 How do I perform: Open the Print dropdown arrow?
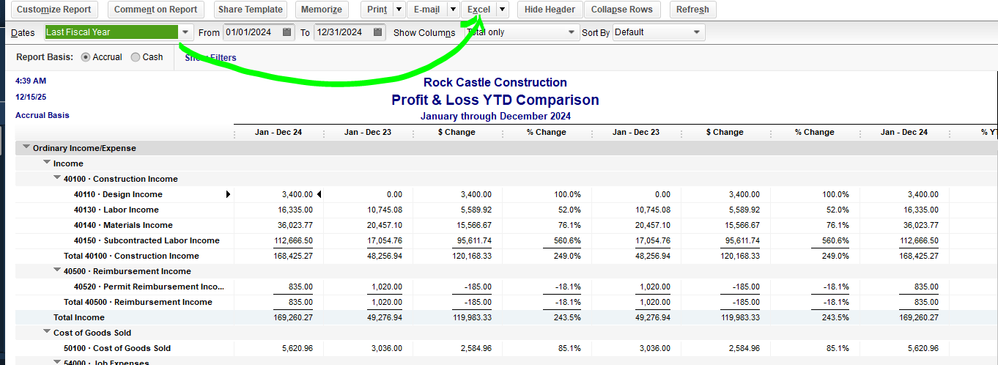tap(398, 10)
